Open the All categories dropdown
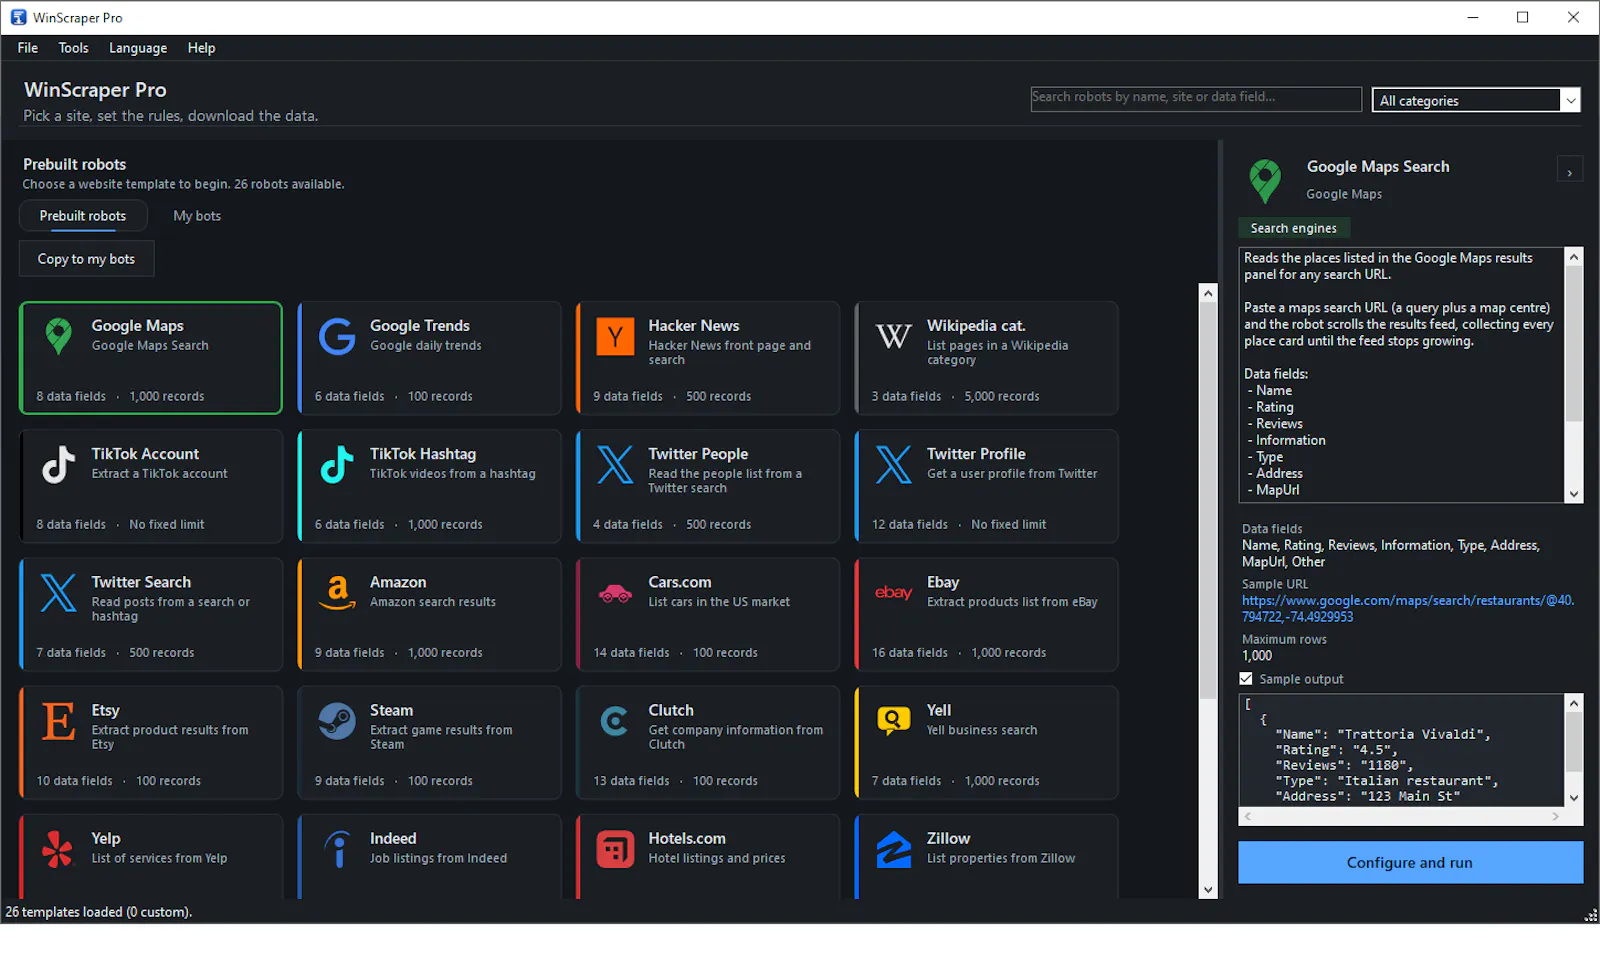 (x=1476, y=100)
